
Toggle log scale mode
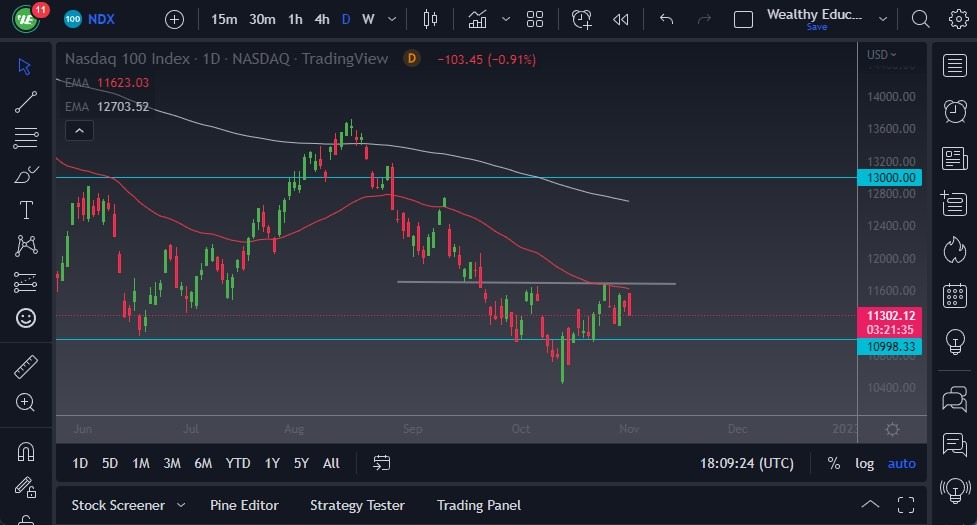pyautogui.click(x=864, y=463)
